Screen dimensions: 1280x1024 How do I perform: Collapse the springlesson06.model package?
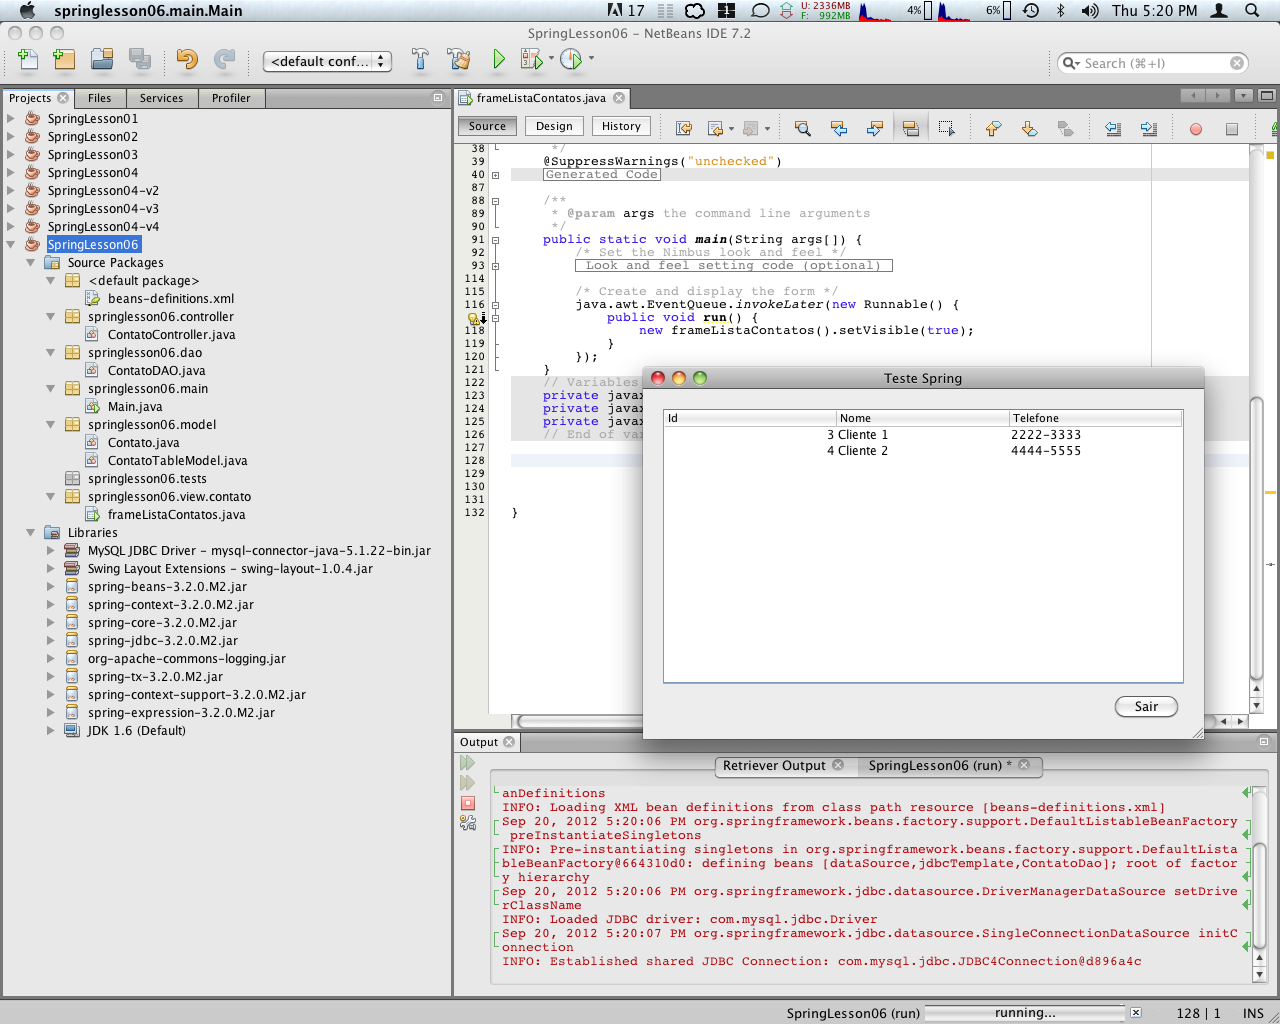point(51,424)
